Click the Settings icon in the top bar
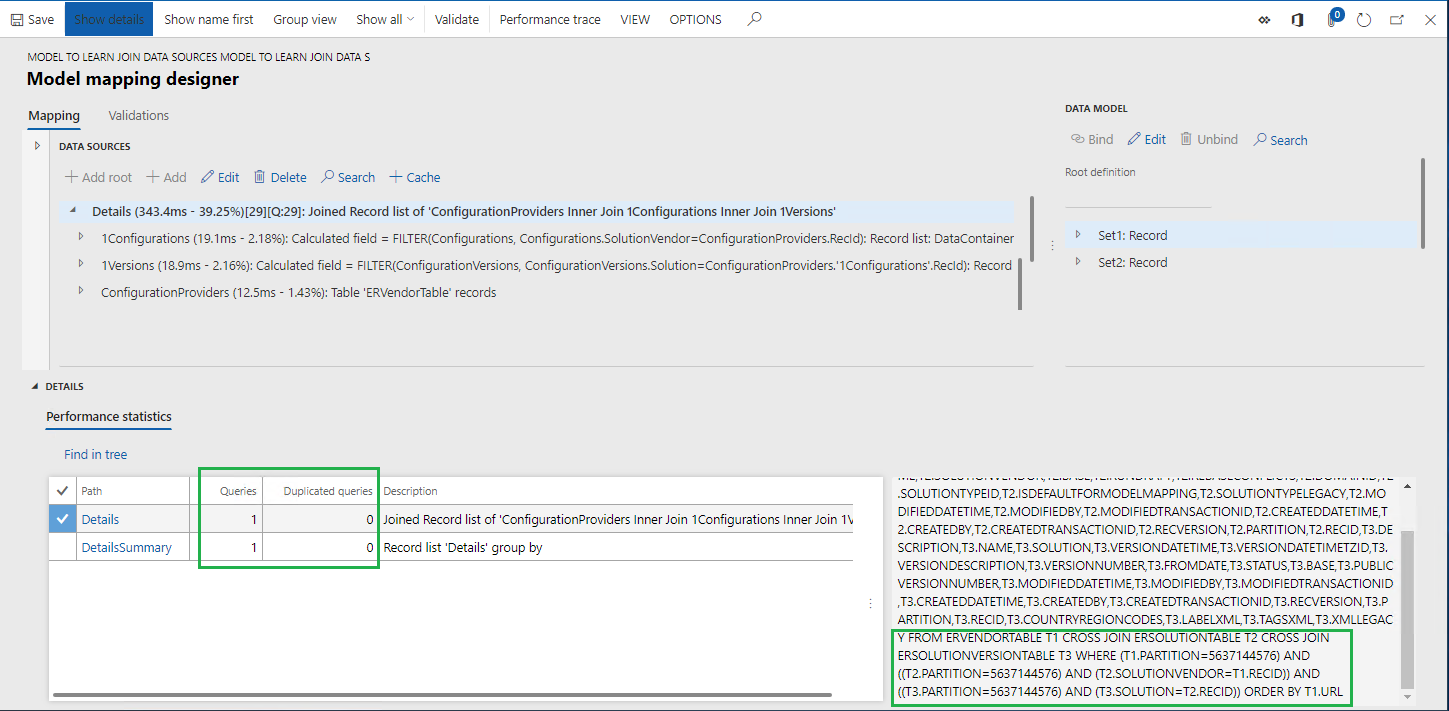 pos(1263,19)
